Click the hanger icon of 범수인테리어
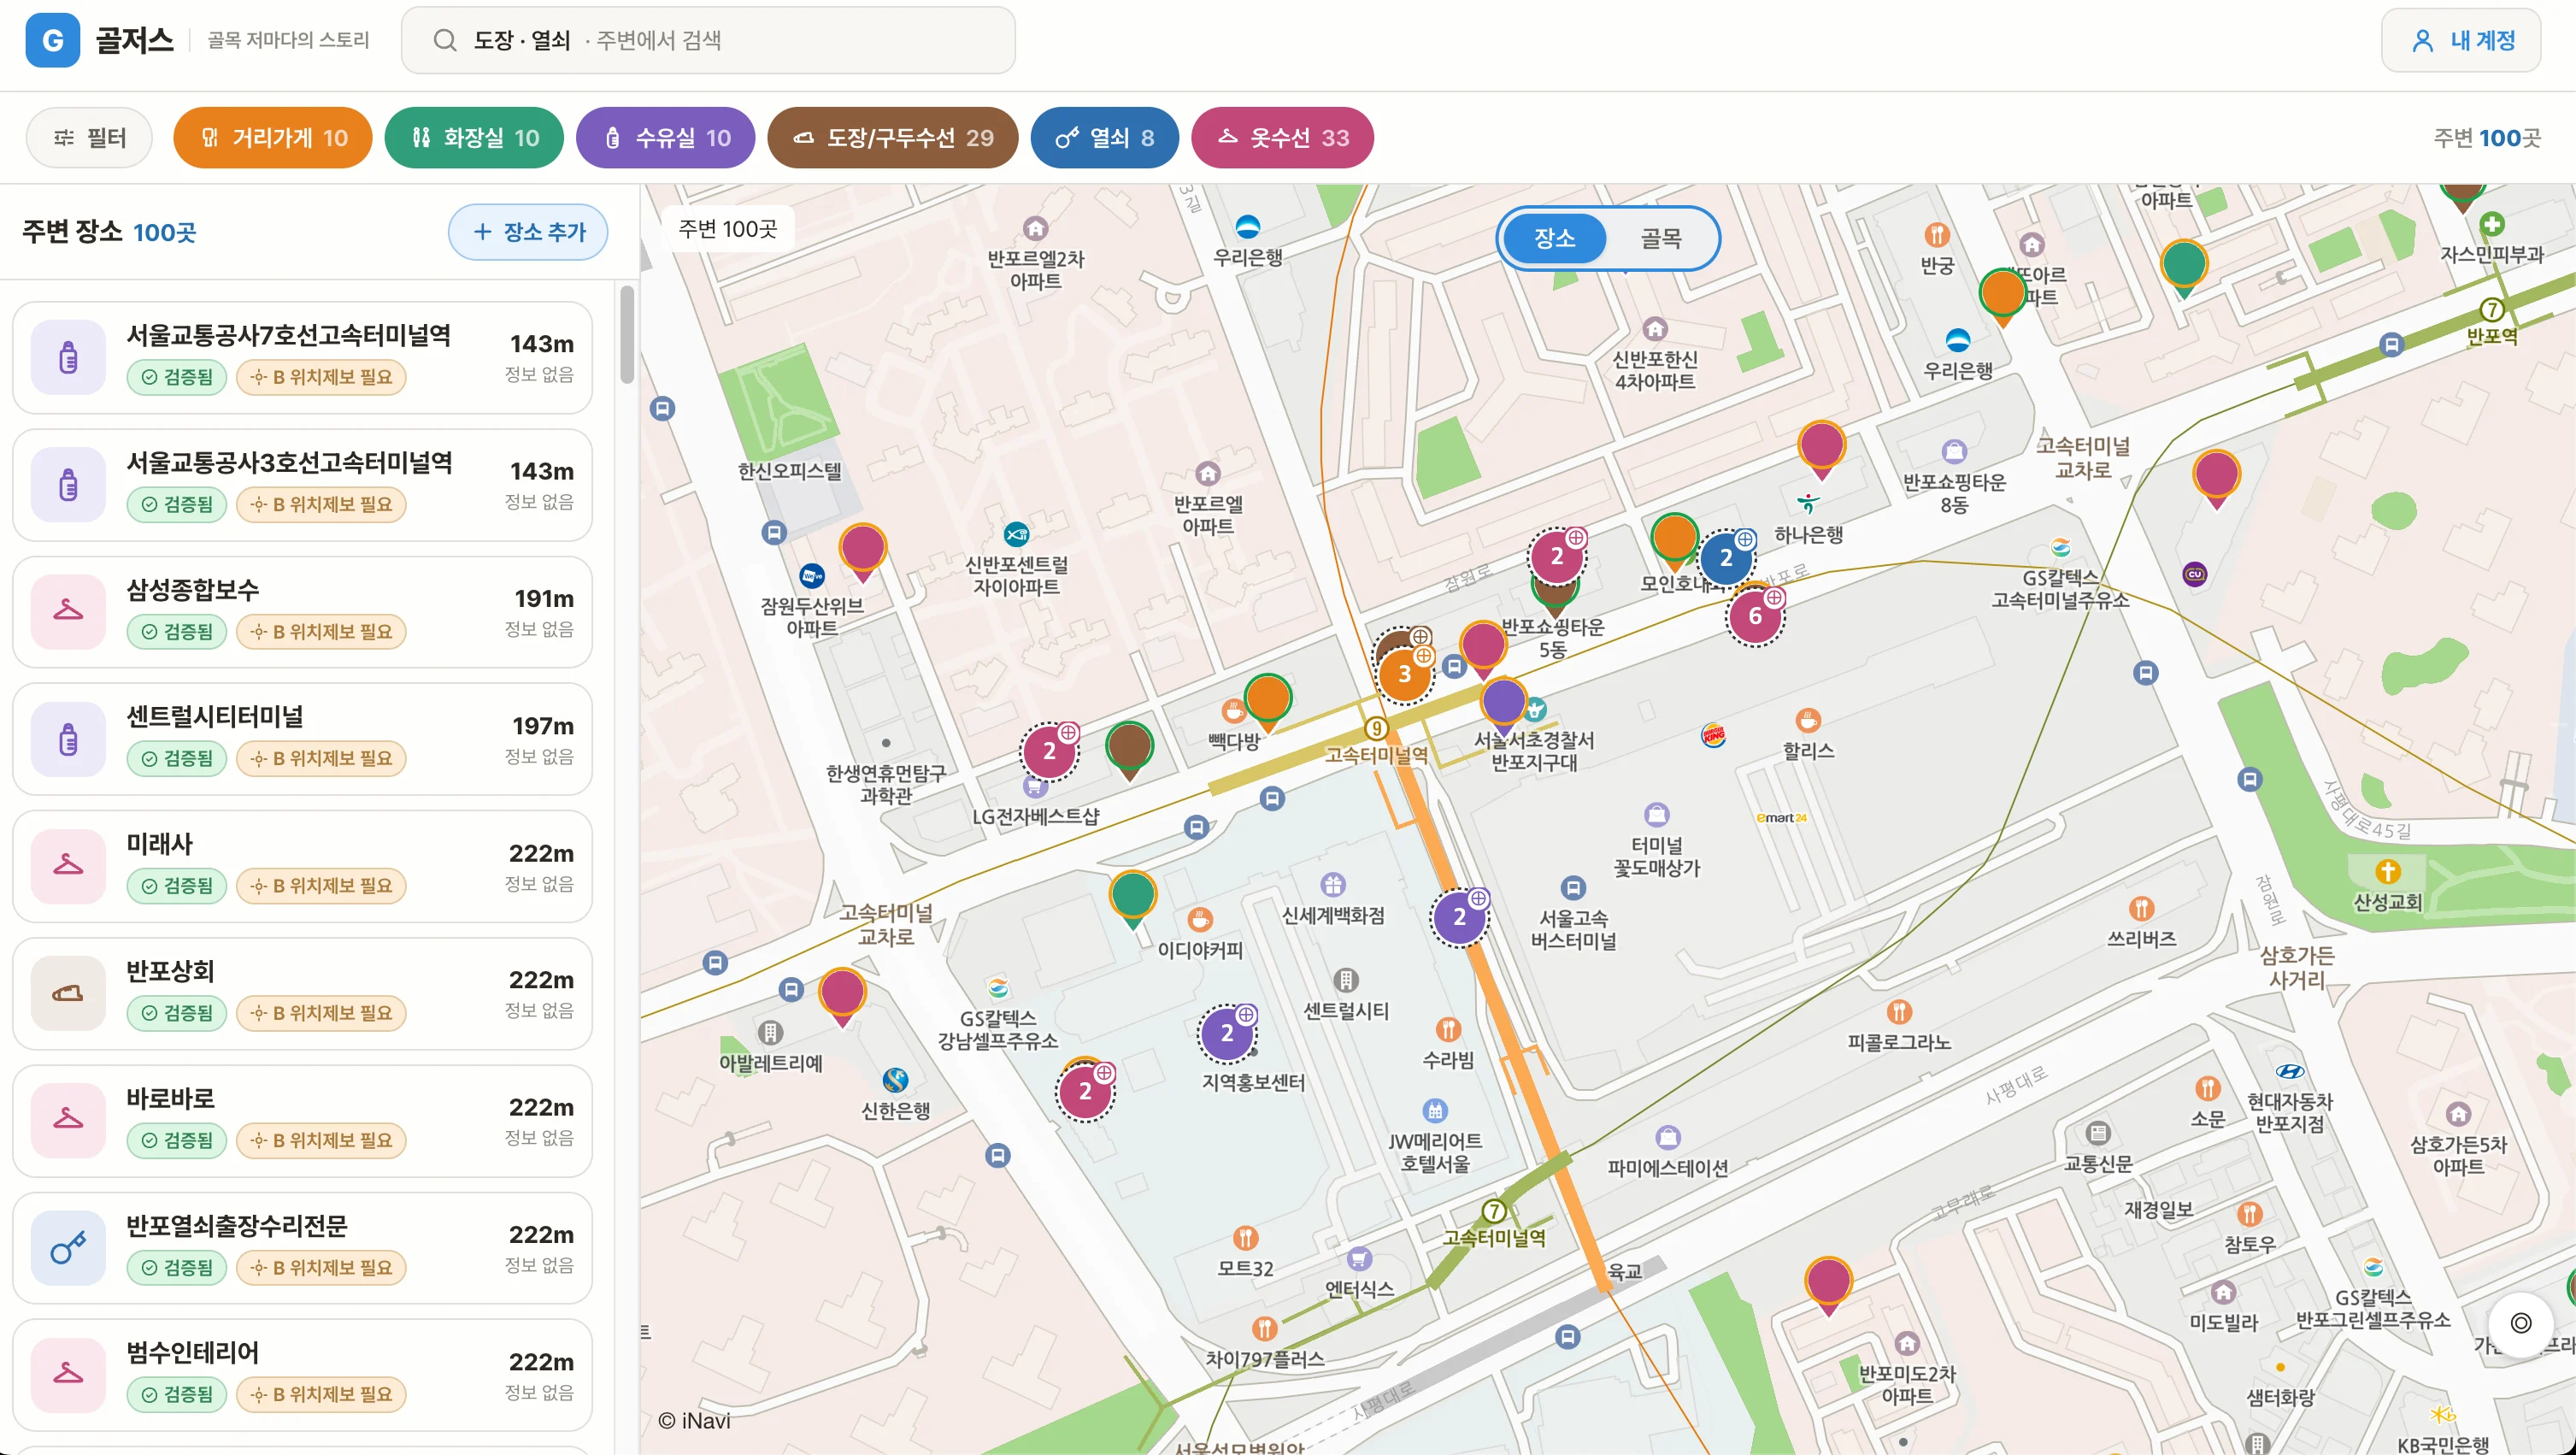The width and height of the screenshot is (2576, 1455). point(68,1374)
